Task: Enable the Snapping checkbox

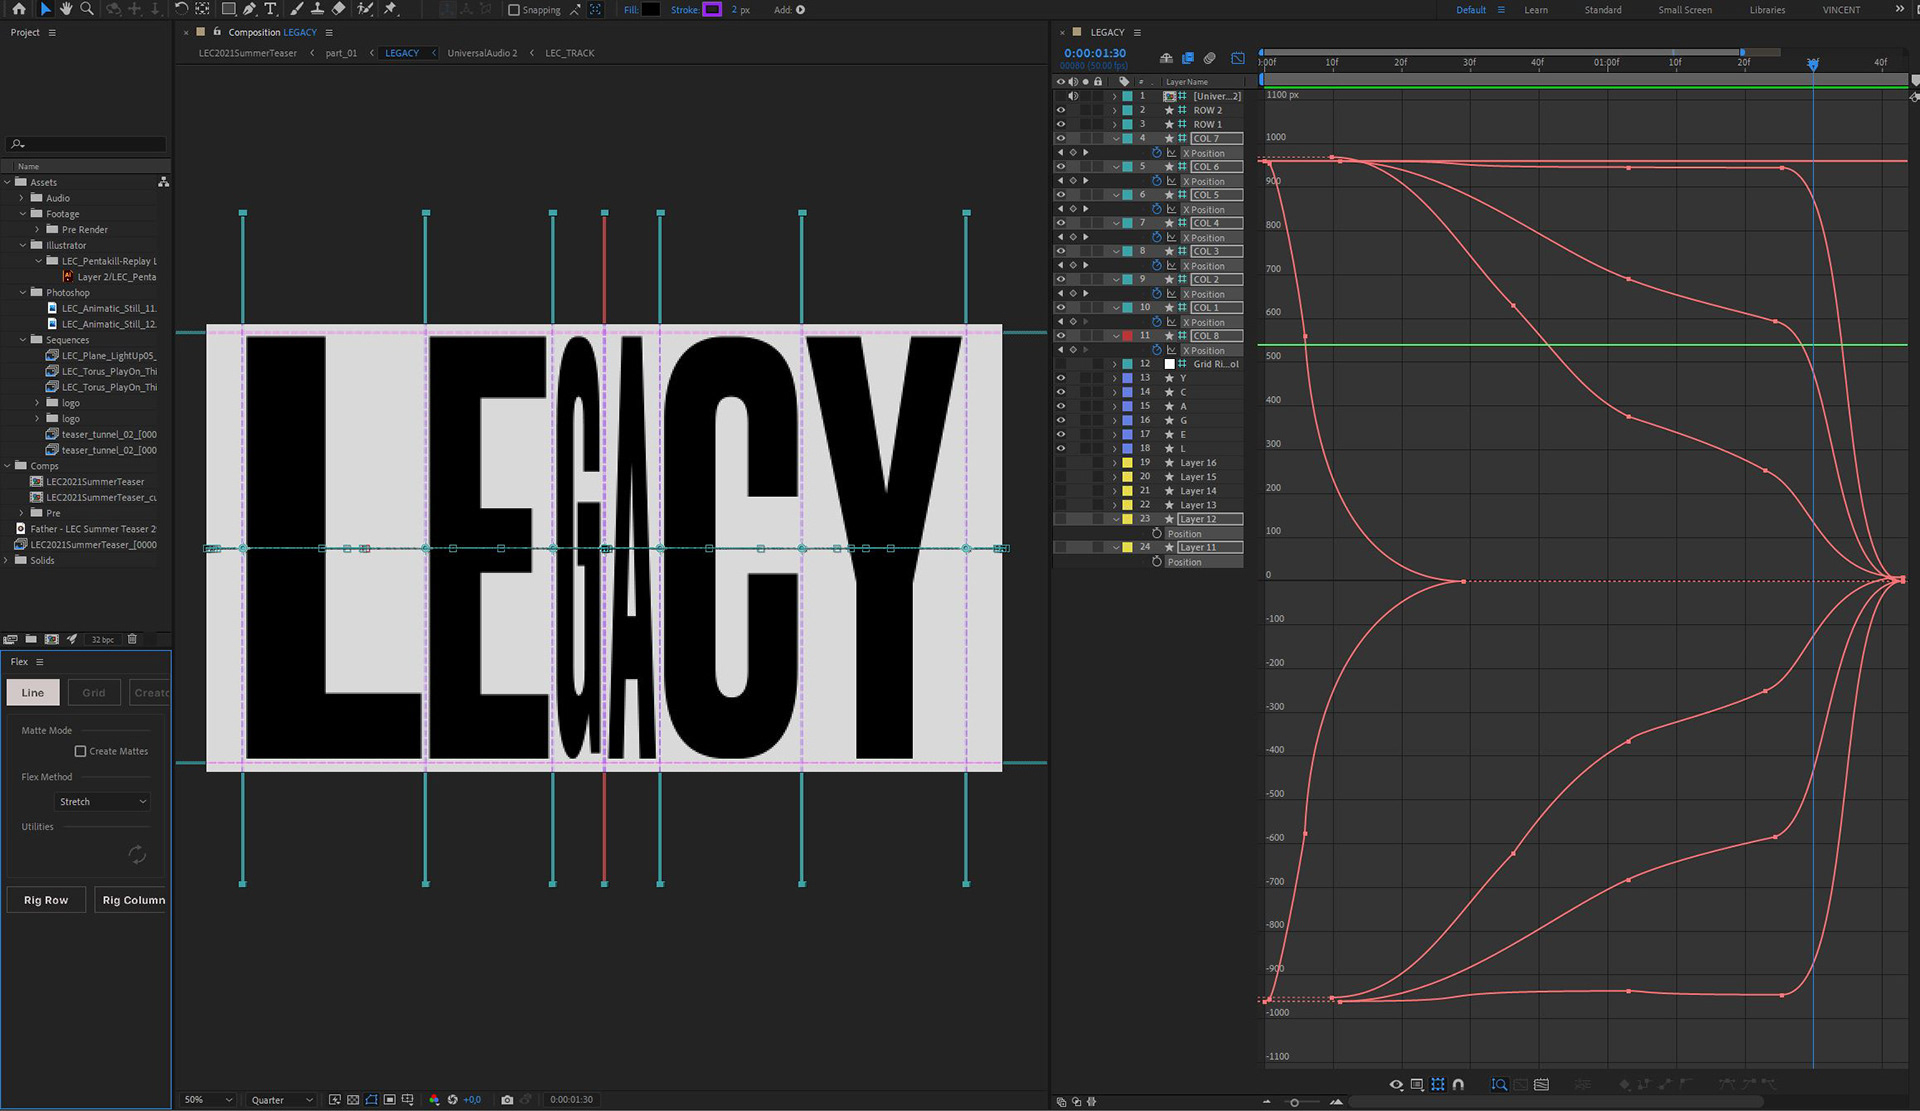Action: pyautogui.click(x=514, y=10)
